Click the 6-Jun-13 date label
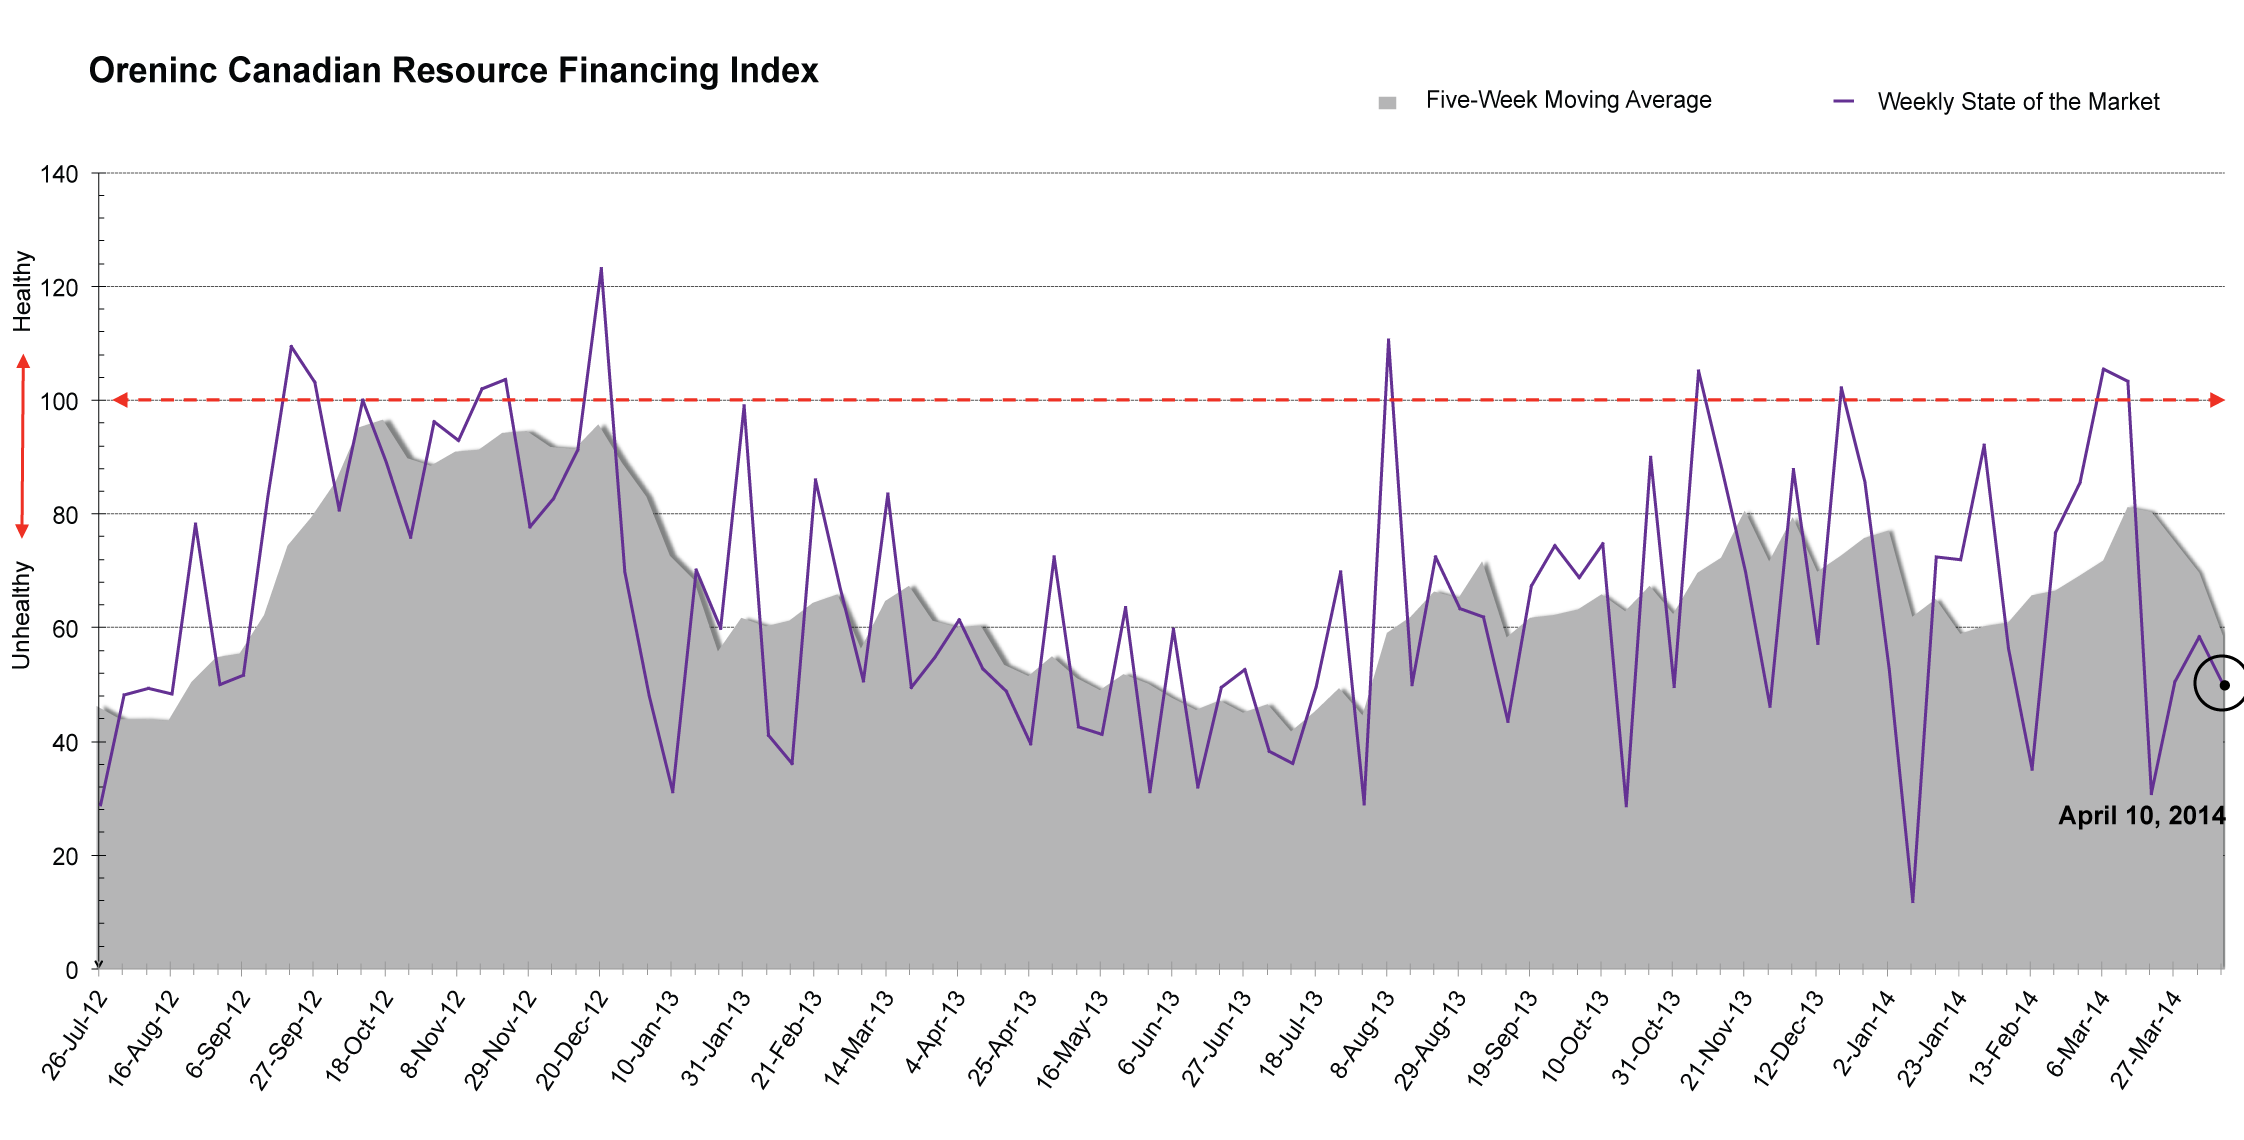Image resolution: width=2244 pixels, height=1140 pixels. [x=1149, y=1033]
